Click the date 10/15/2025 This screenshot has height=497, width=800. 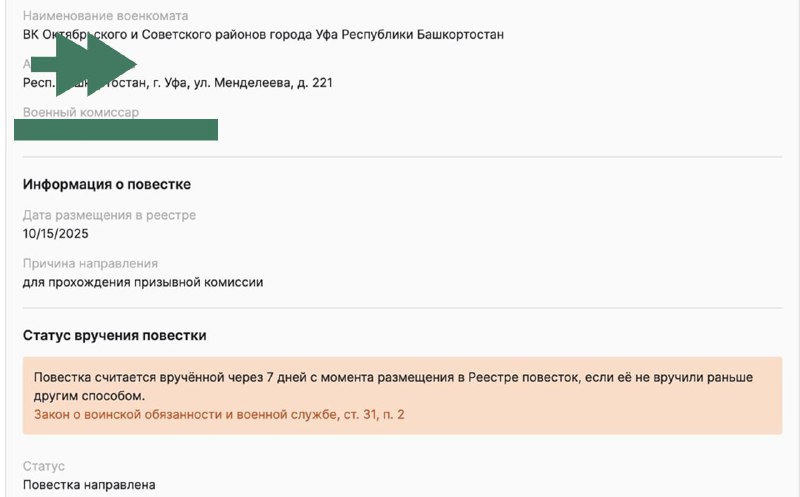click(56, 234)
